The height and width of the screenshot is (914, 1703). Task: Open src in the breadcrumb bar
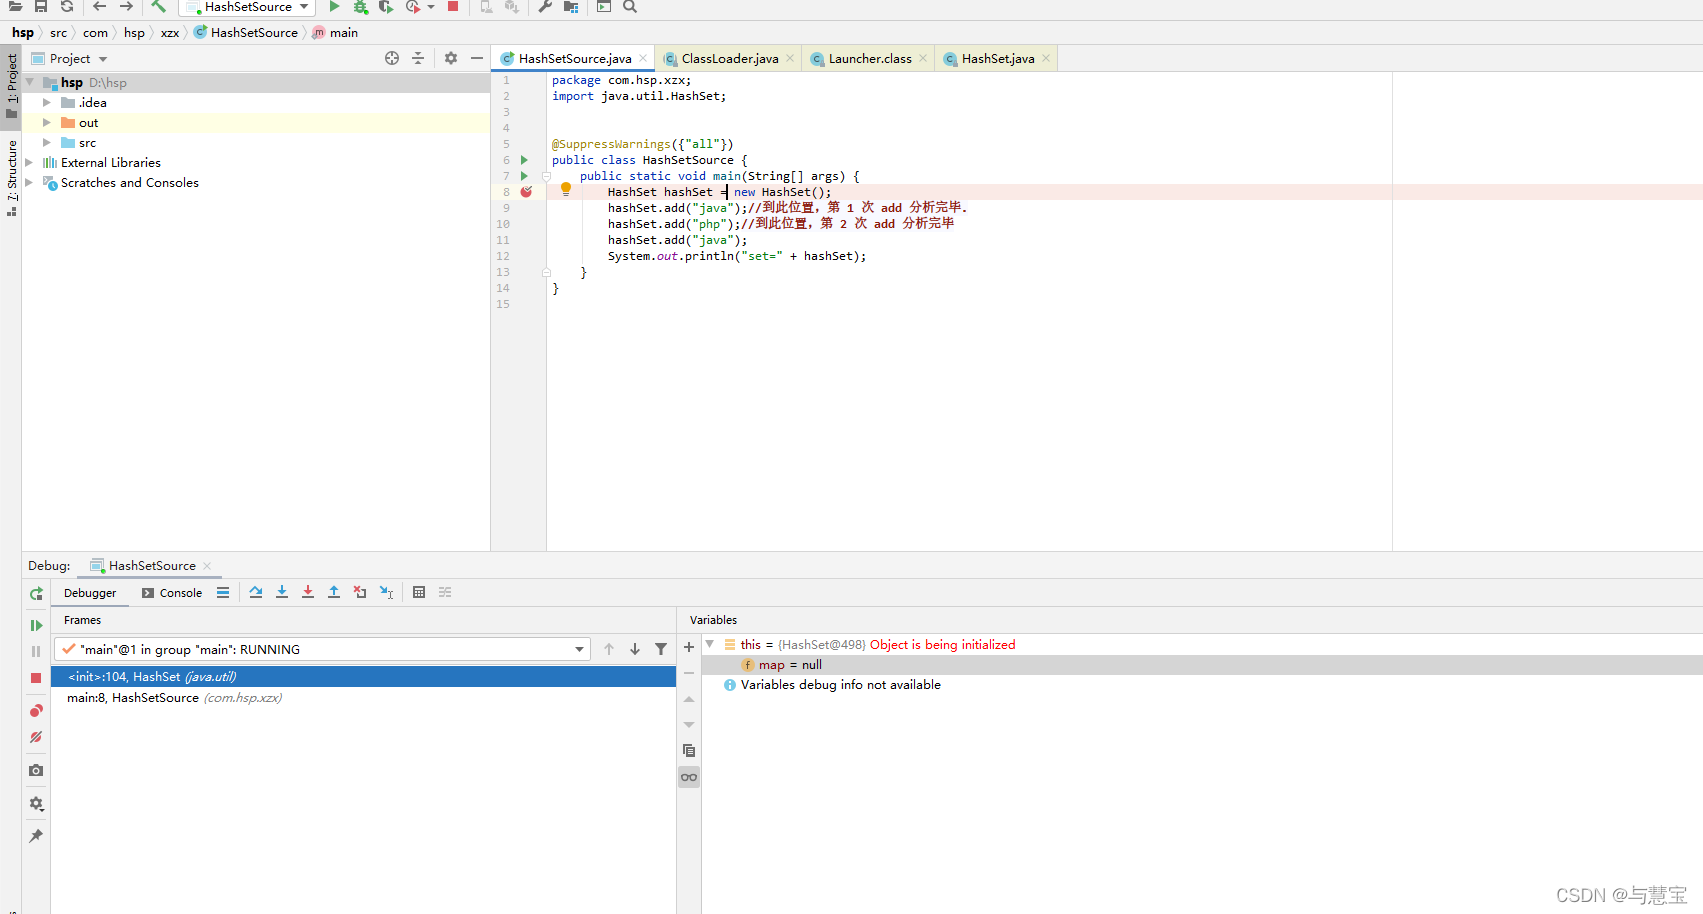(x=58, y=32)
